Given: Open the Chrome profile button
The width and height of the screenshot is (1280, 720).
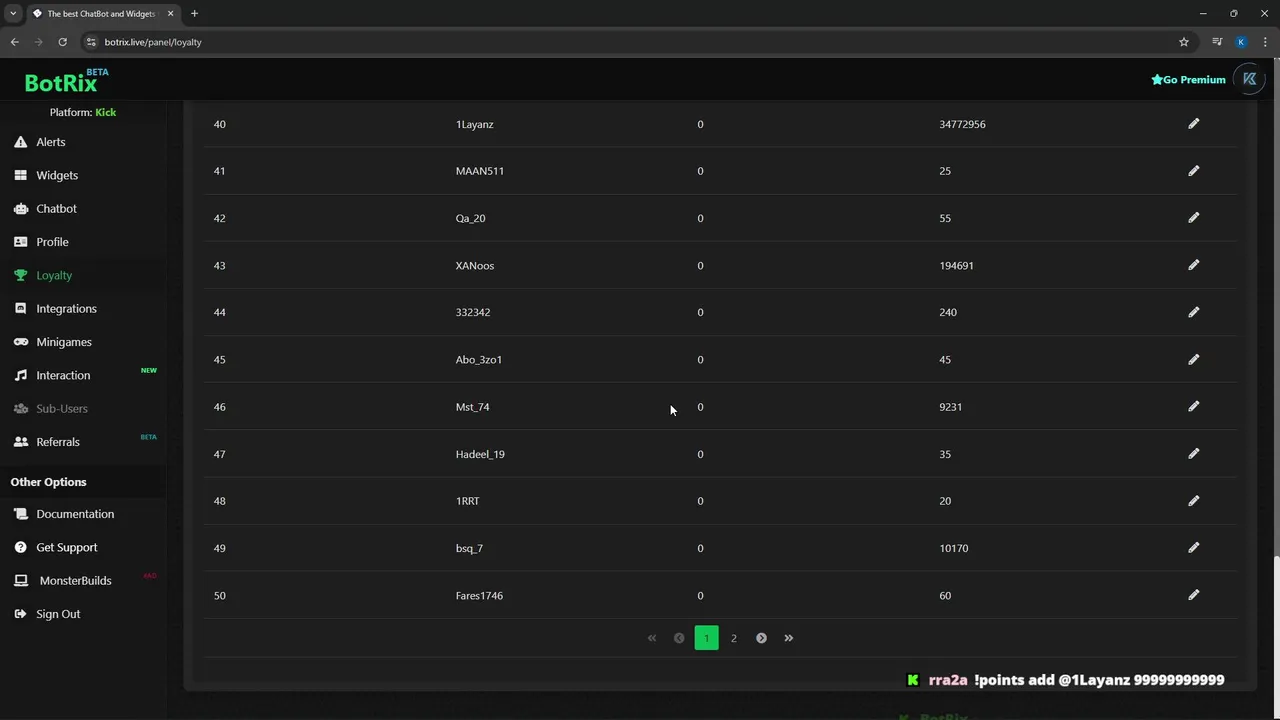Looking at the screenshot, I should point(1241,42).
